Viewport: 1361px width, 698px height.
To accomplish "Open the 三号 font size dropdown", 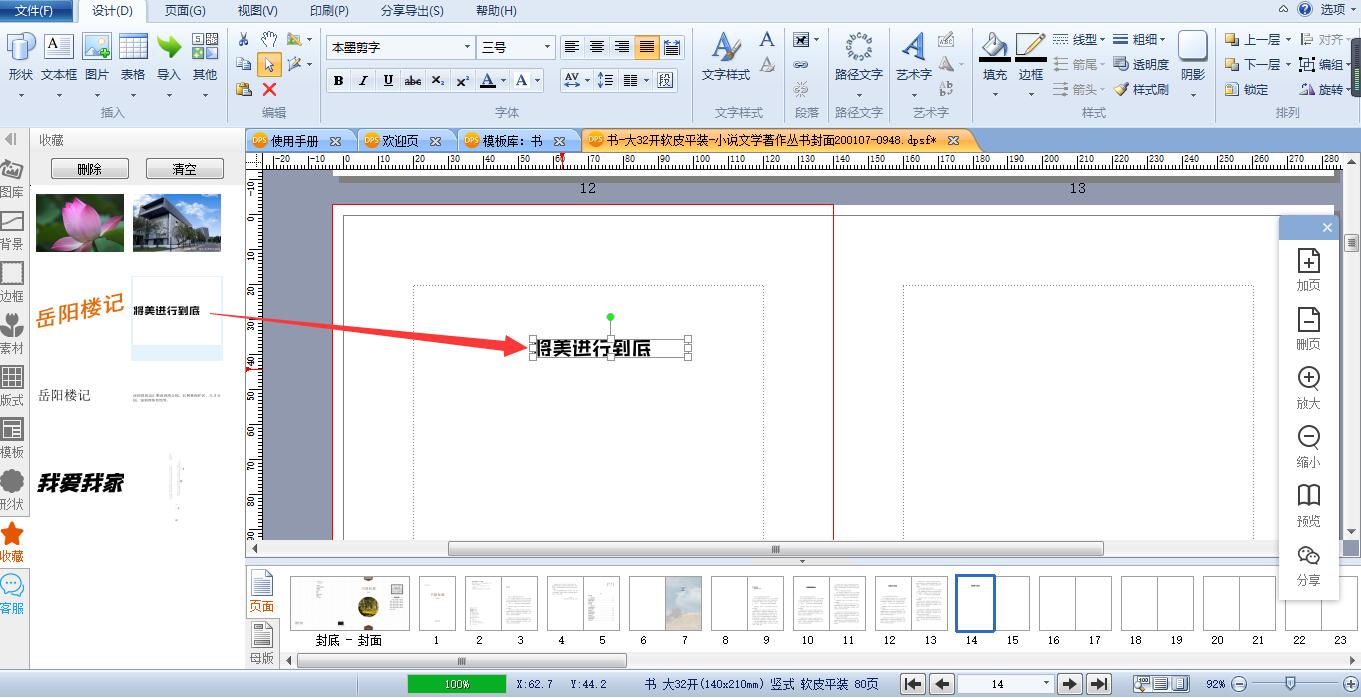I will coord(547,47).
